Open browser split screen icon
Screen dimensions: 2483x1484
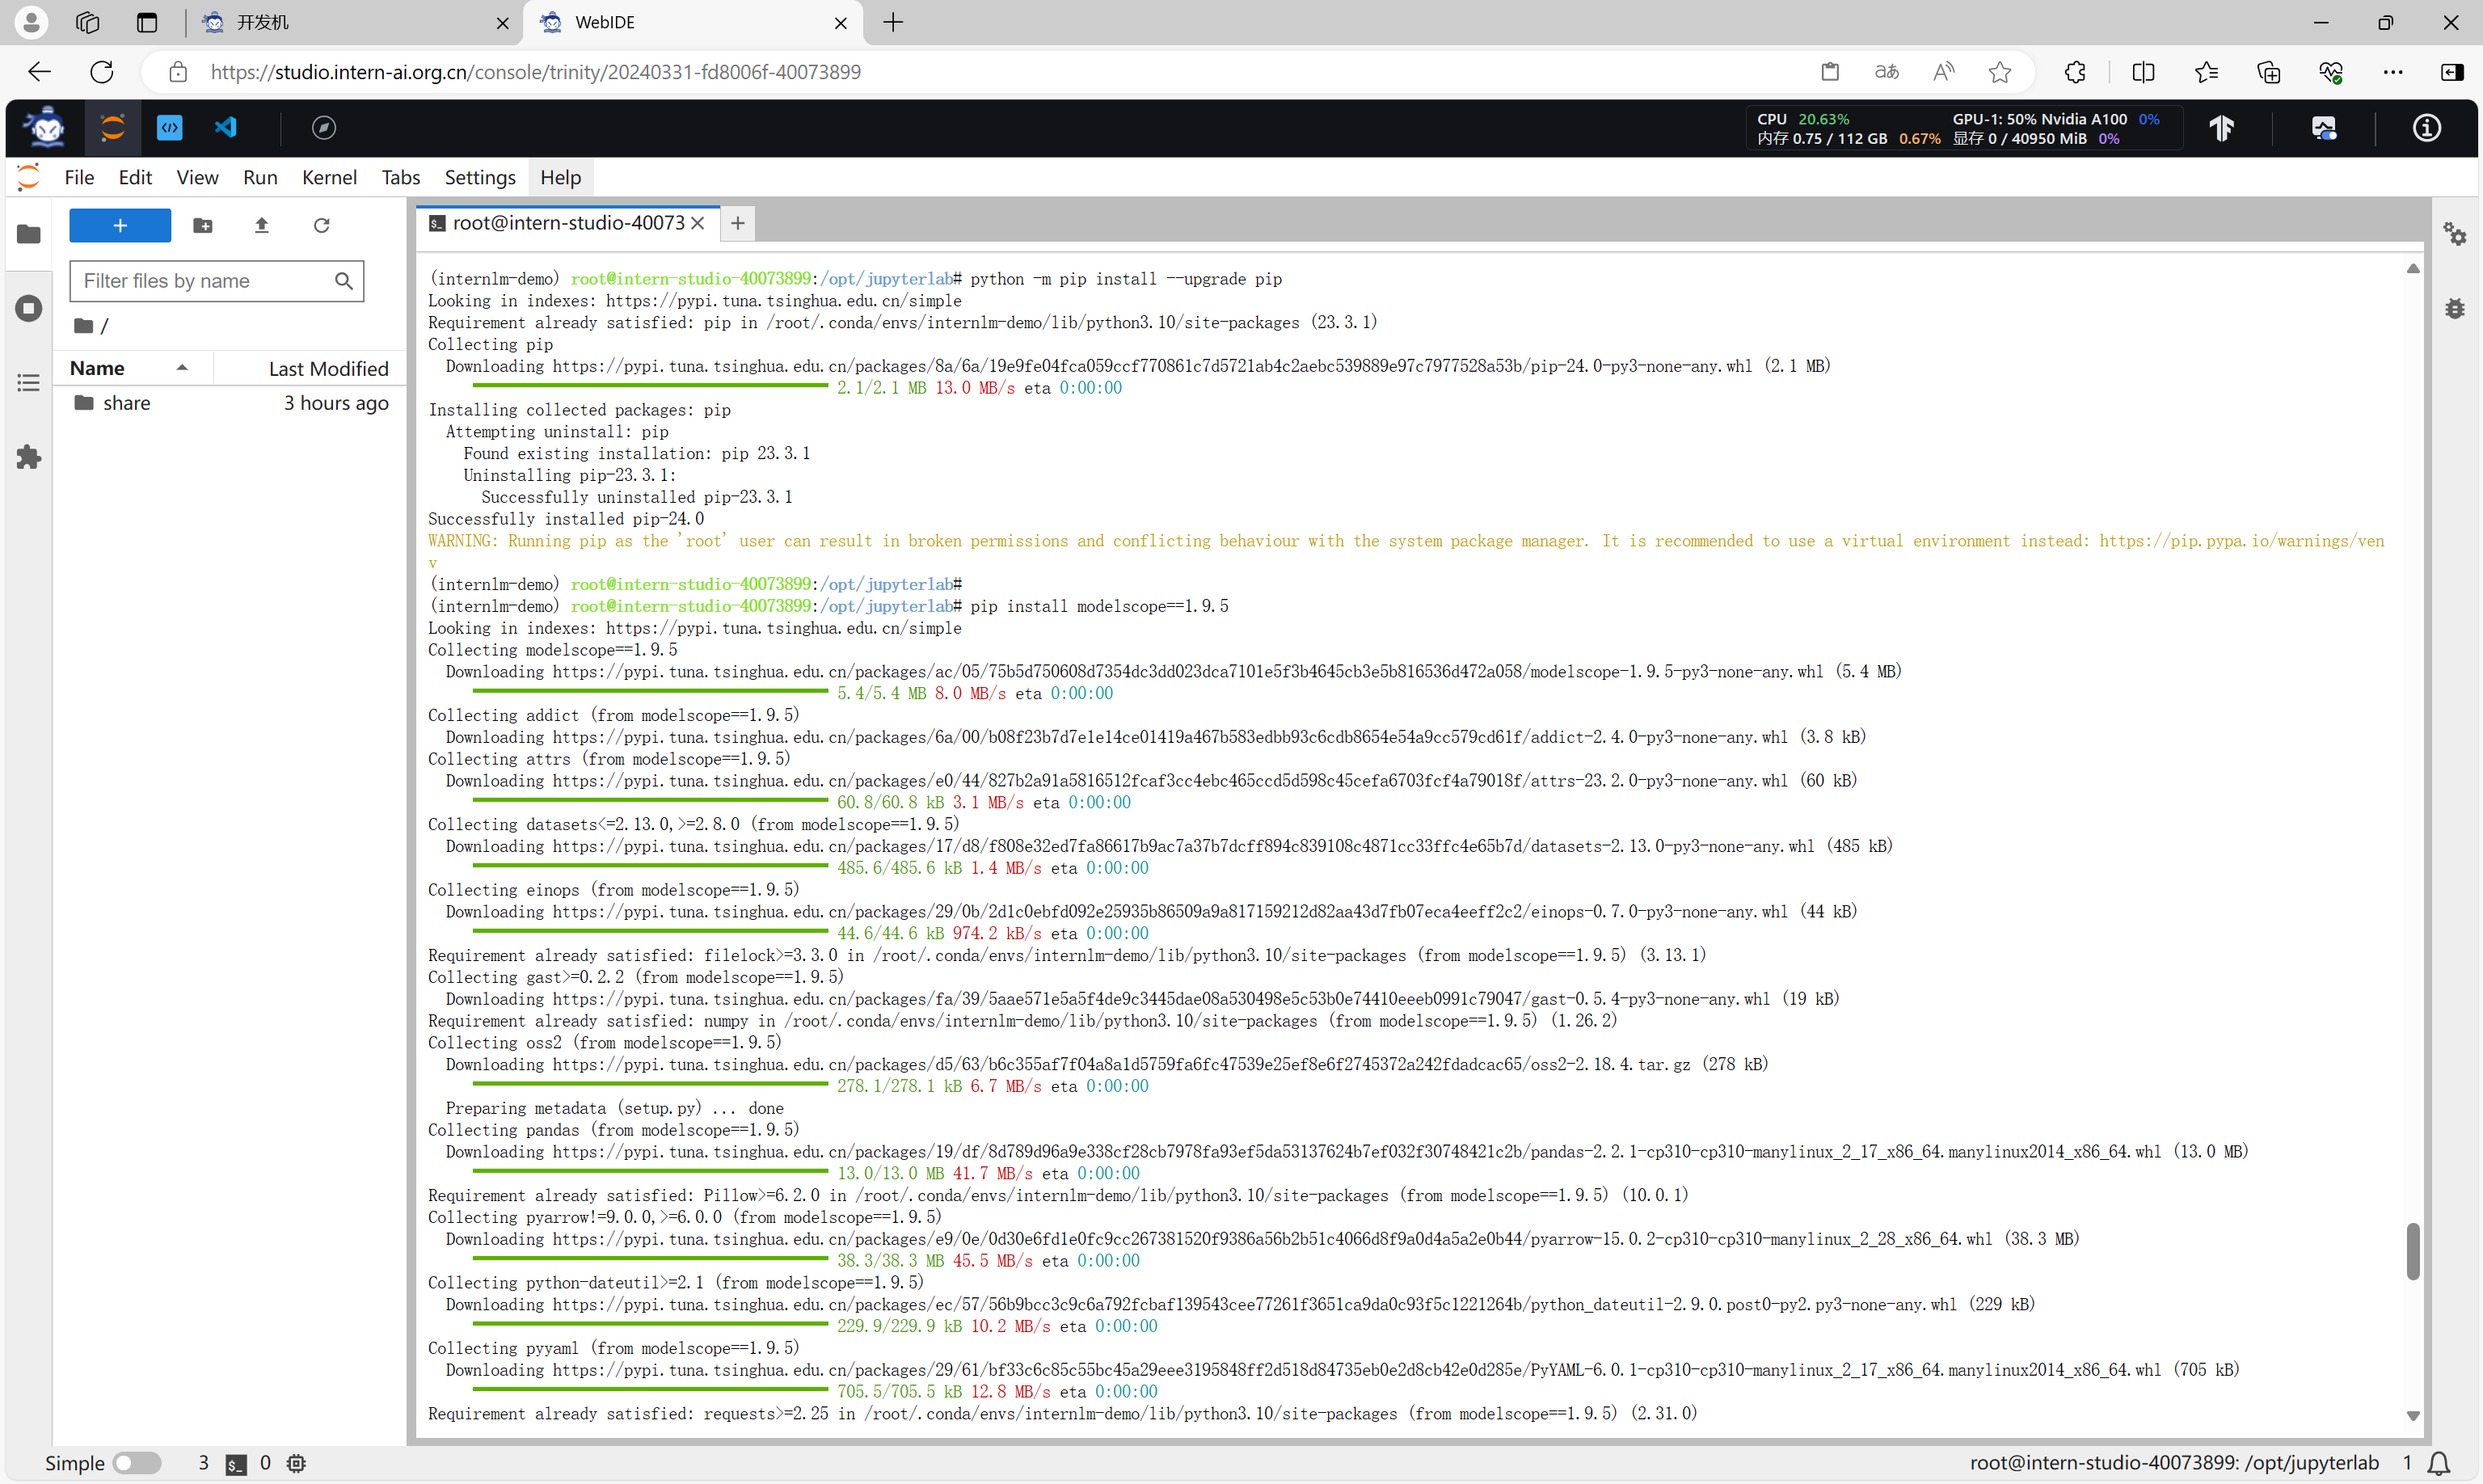click(x=2143, y=72)
